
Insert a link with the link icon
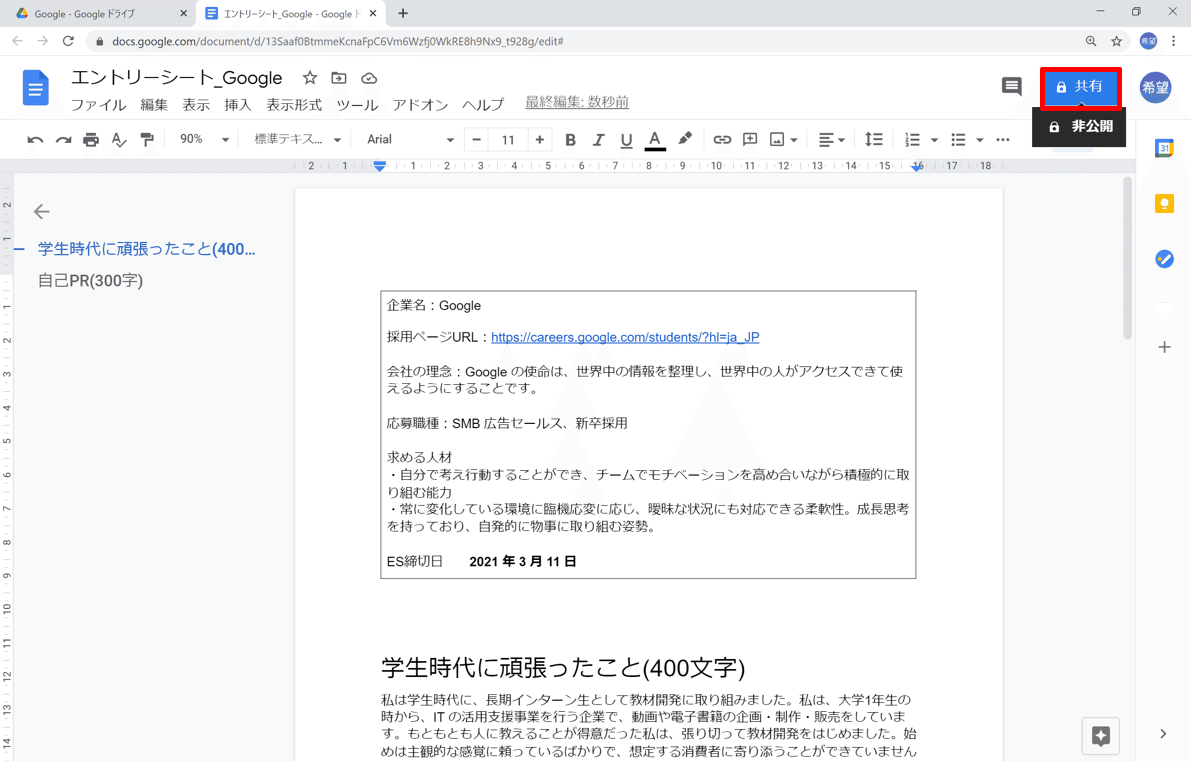point(722,139)
